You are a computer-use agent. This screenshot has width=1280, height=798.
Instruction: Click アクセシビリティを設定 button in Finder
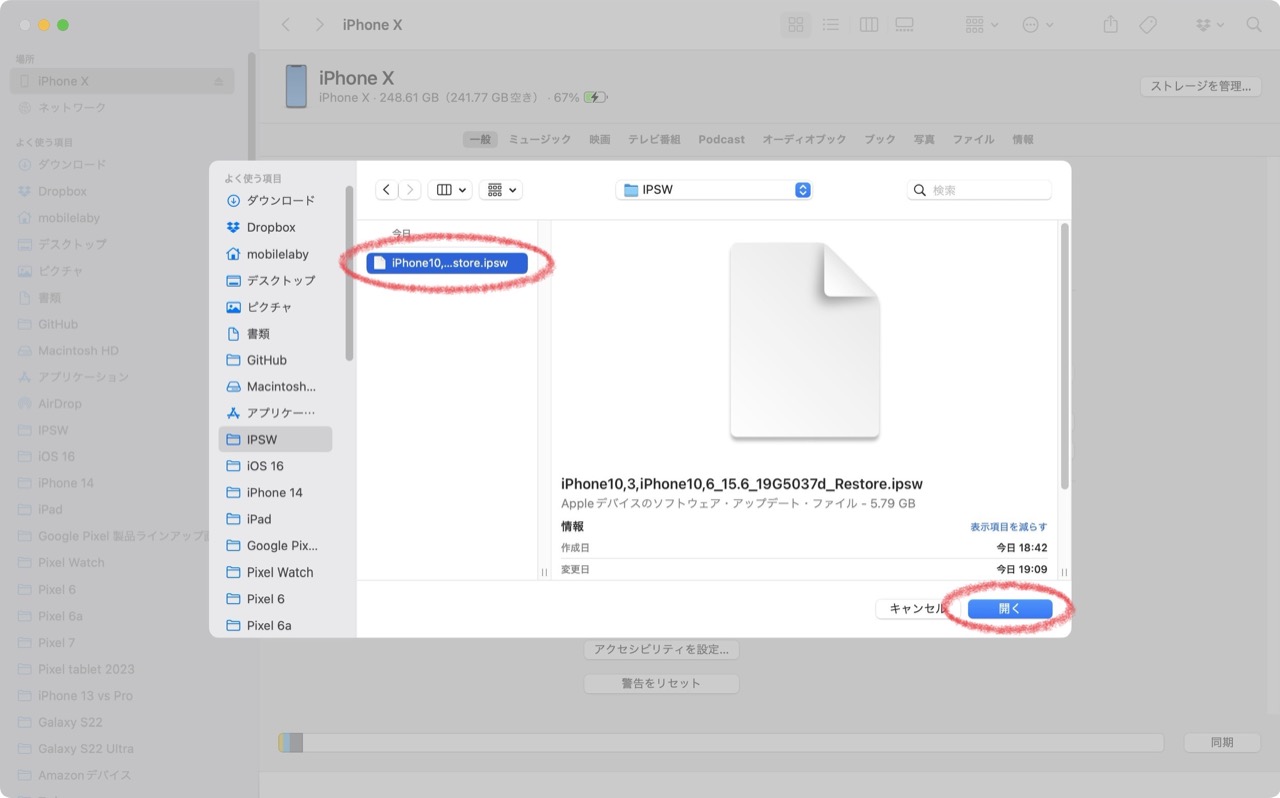pyautogui.click(x=661, y=650)
